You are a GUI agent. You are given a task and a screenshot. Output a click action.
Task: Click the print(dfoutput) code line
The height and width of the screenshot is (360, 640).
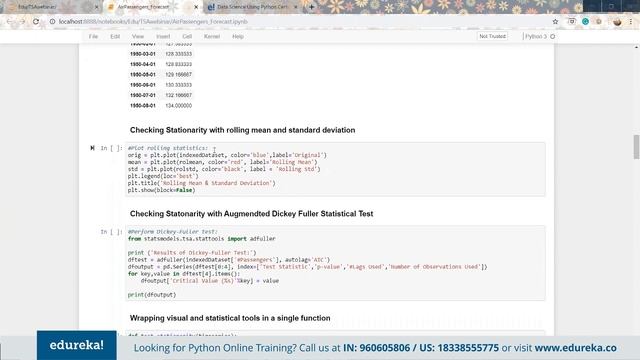pos(152,294)
